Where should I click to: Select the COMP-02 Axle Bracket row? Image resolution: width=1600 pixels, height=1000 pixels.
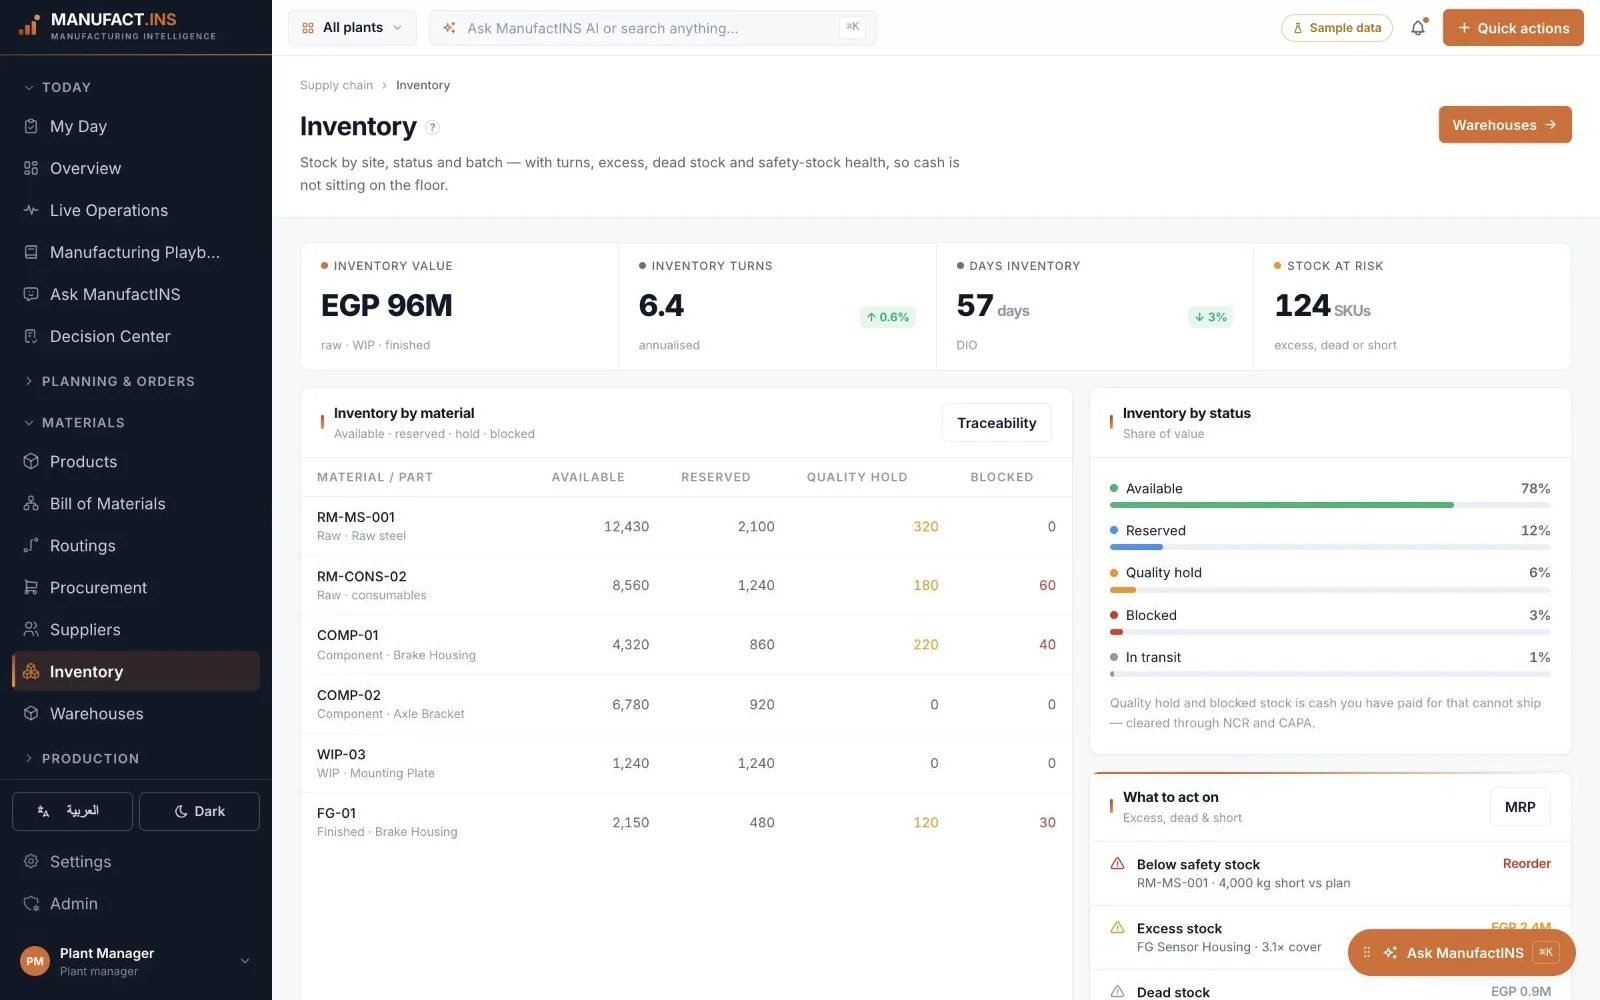point(686,704)
